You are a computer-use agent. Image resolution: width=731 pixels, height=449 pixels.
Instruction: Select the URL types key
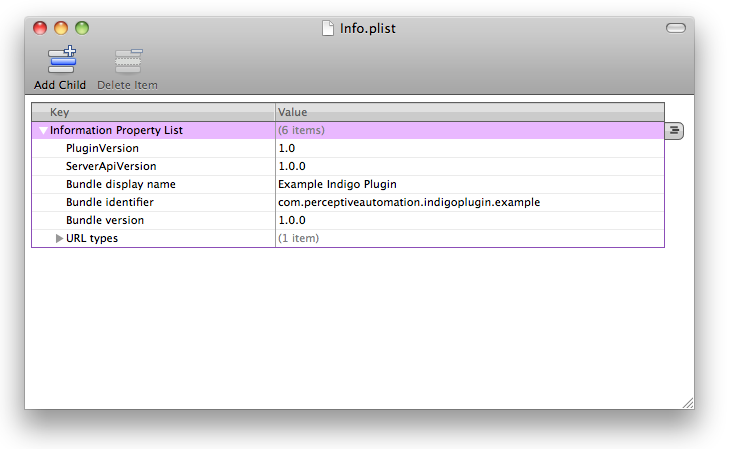click(92, 238)
